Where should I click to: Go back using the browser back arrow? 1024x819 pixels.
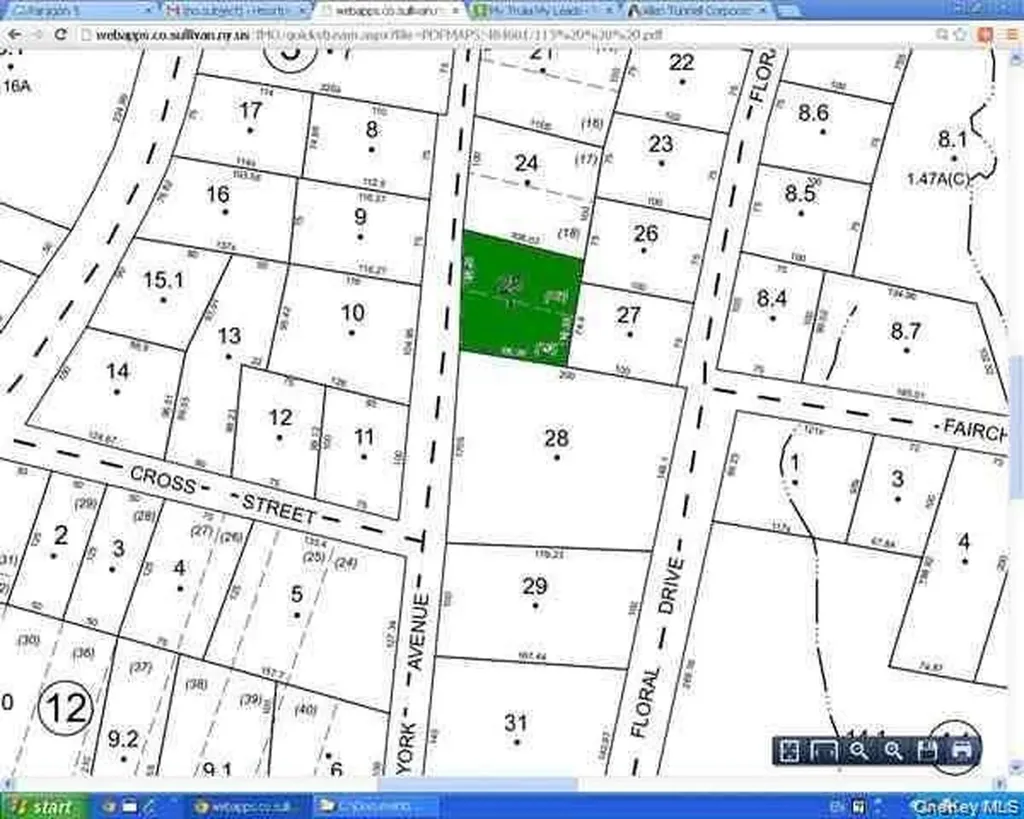(14, 34)
